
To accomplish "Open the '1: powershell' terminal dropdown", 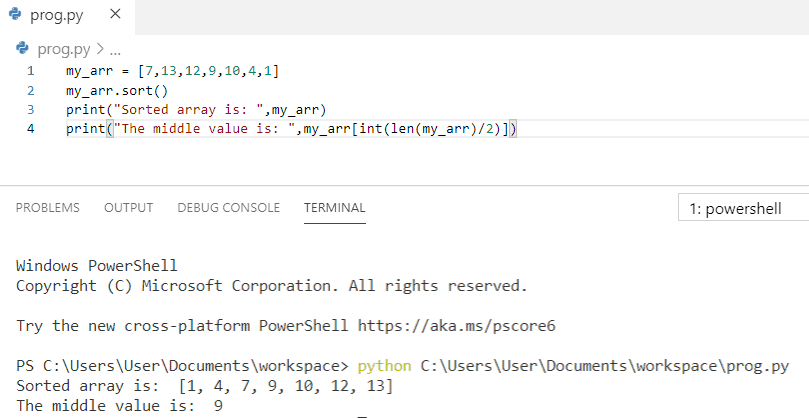I will point(743,208).
